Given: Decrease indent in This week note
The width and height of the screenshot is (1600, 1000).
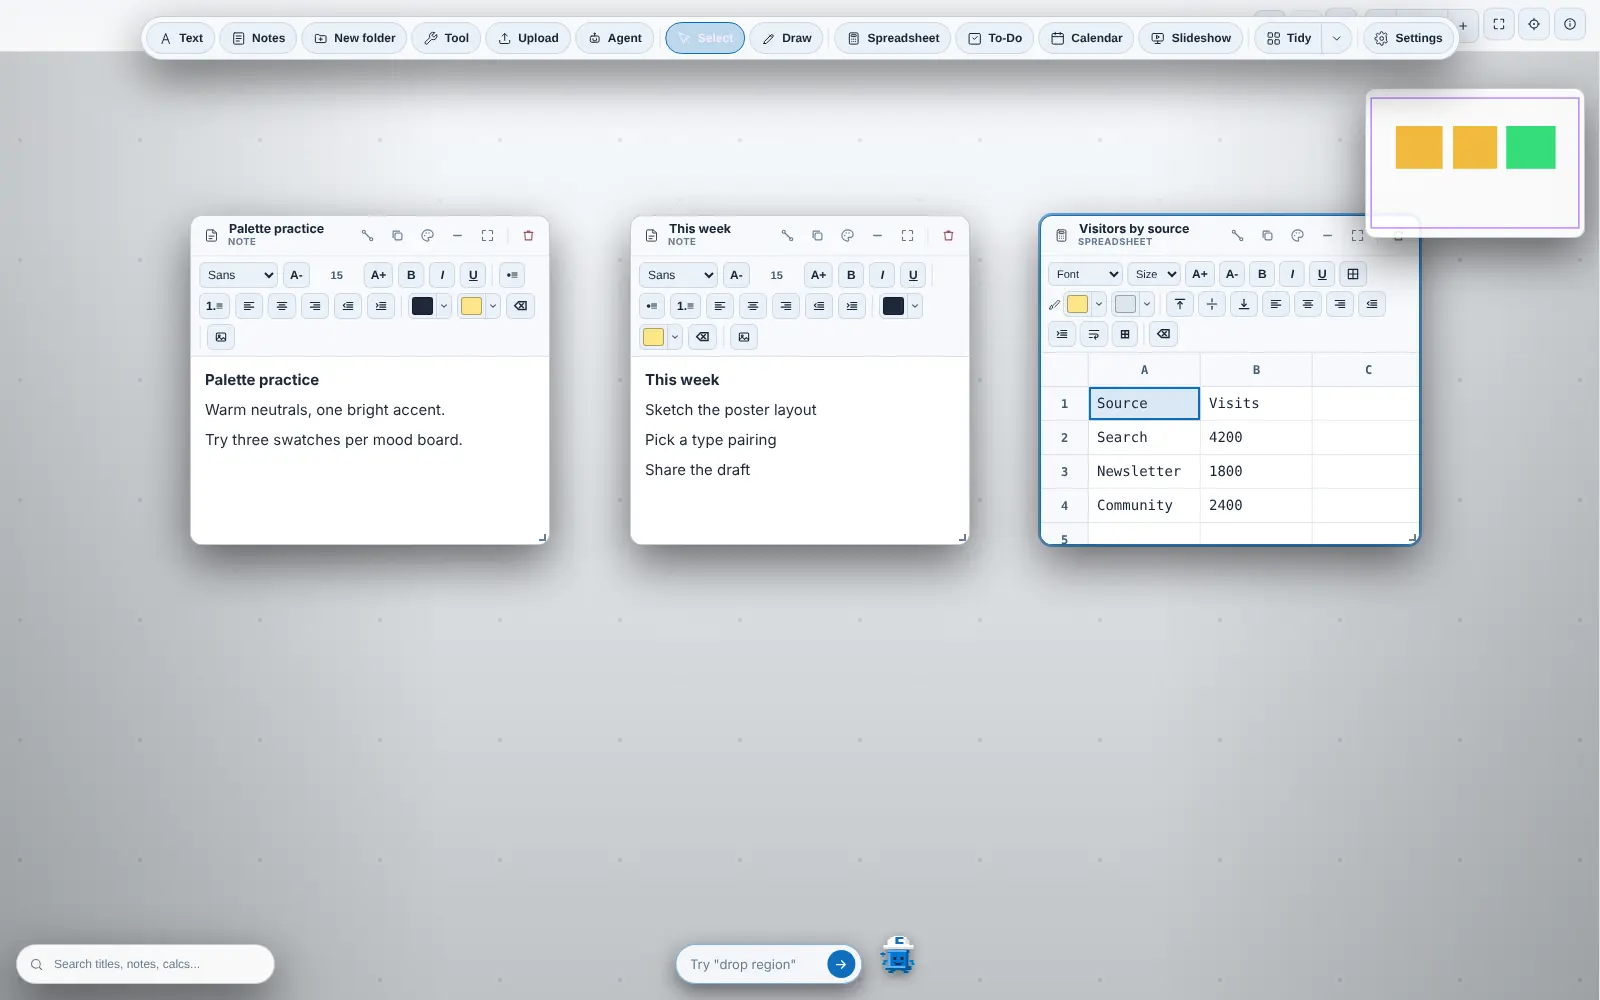Looking at the screenshot, I should click(819, 306).
